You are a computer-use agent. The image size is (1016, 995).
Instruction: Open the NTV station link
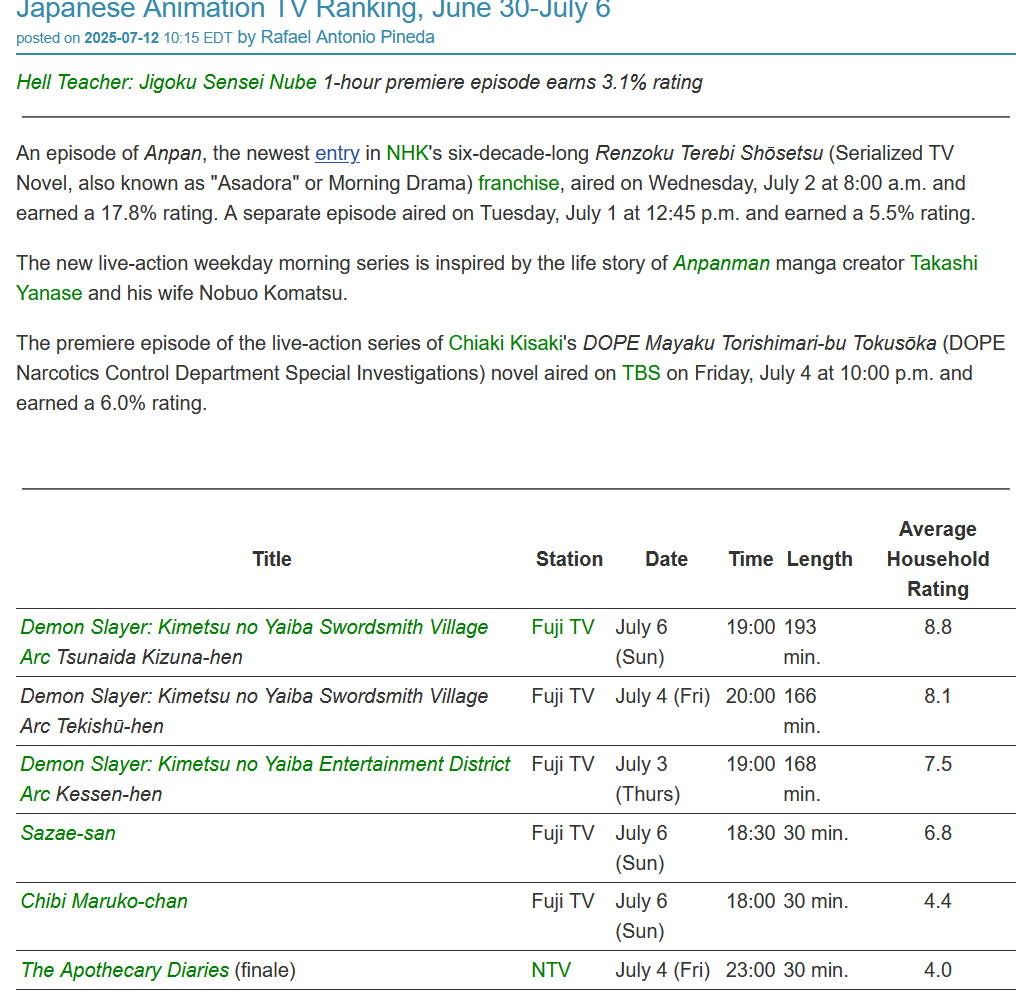tap(551, 970)
